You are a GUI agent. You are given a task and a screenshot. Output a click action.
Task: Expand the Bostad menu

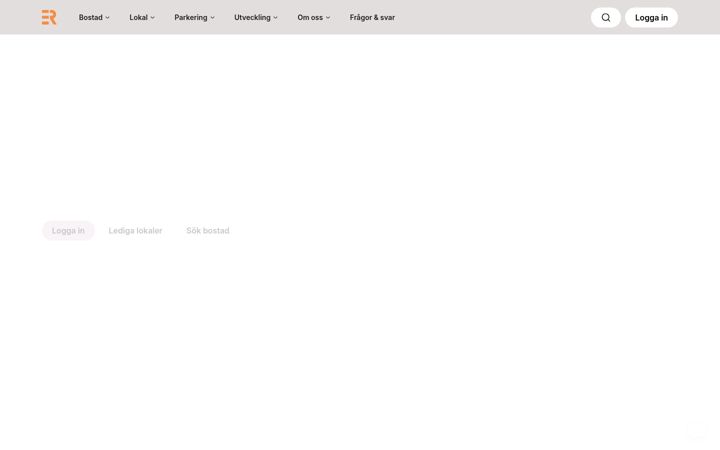(x=94, y=17)
